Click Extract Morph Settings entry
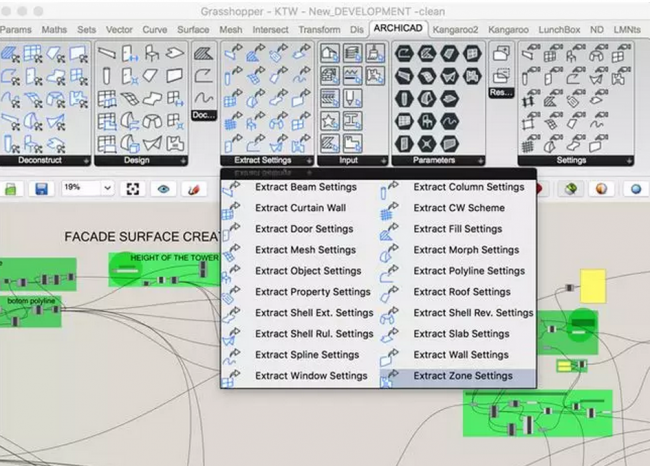Viewport: 650px width, 466px height. 466,250
